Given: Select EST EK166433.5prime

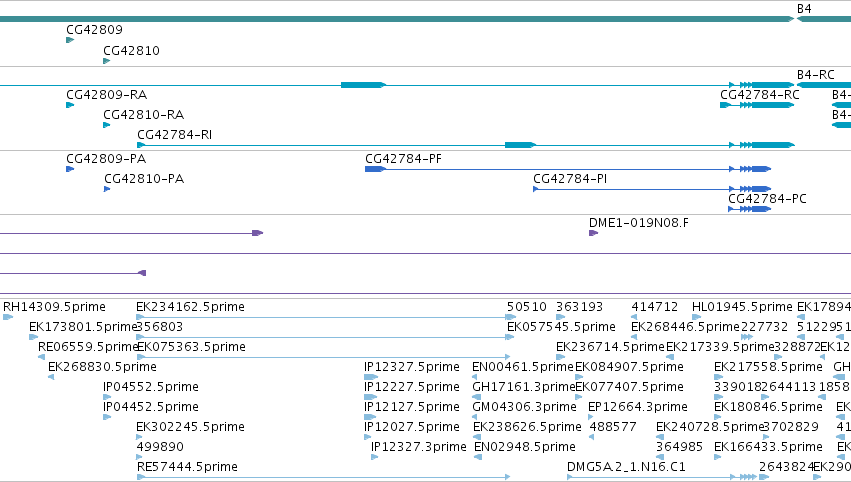Looking at the screenshot, I should tap(769, 448).
